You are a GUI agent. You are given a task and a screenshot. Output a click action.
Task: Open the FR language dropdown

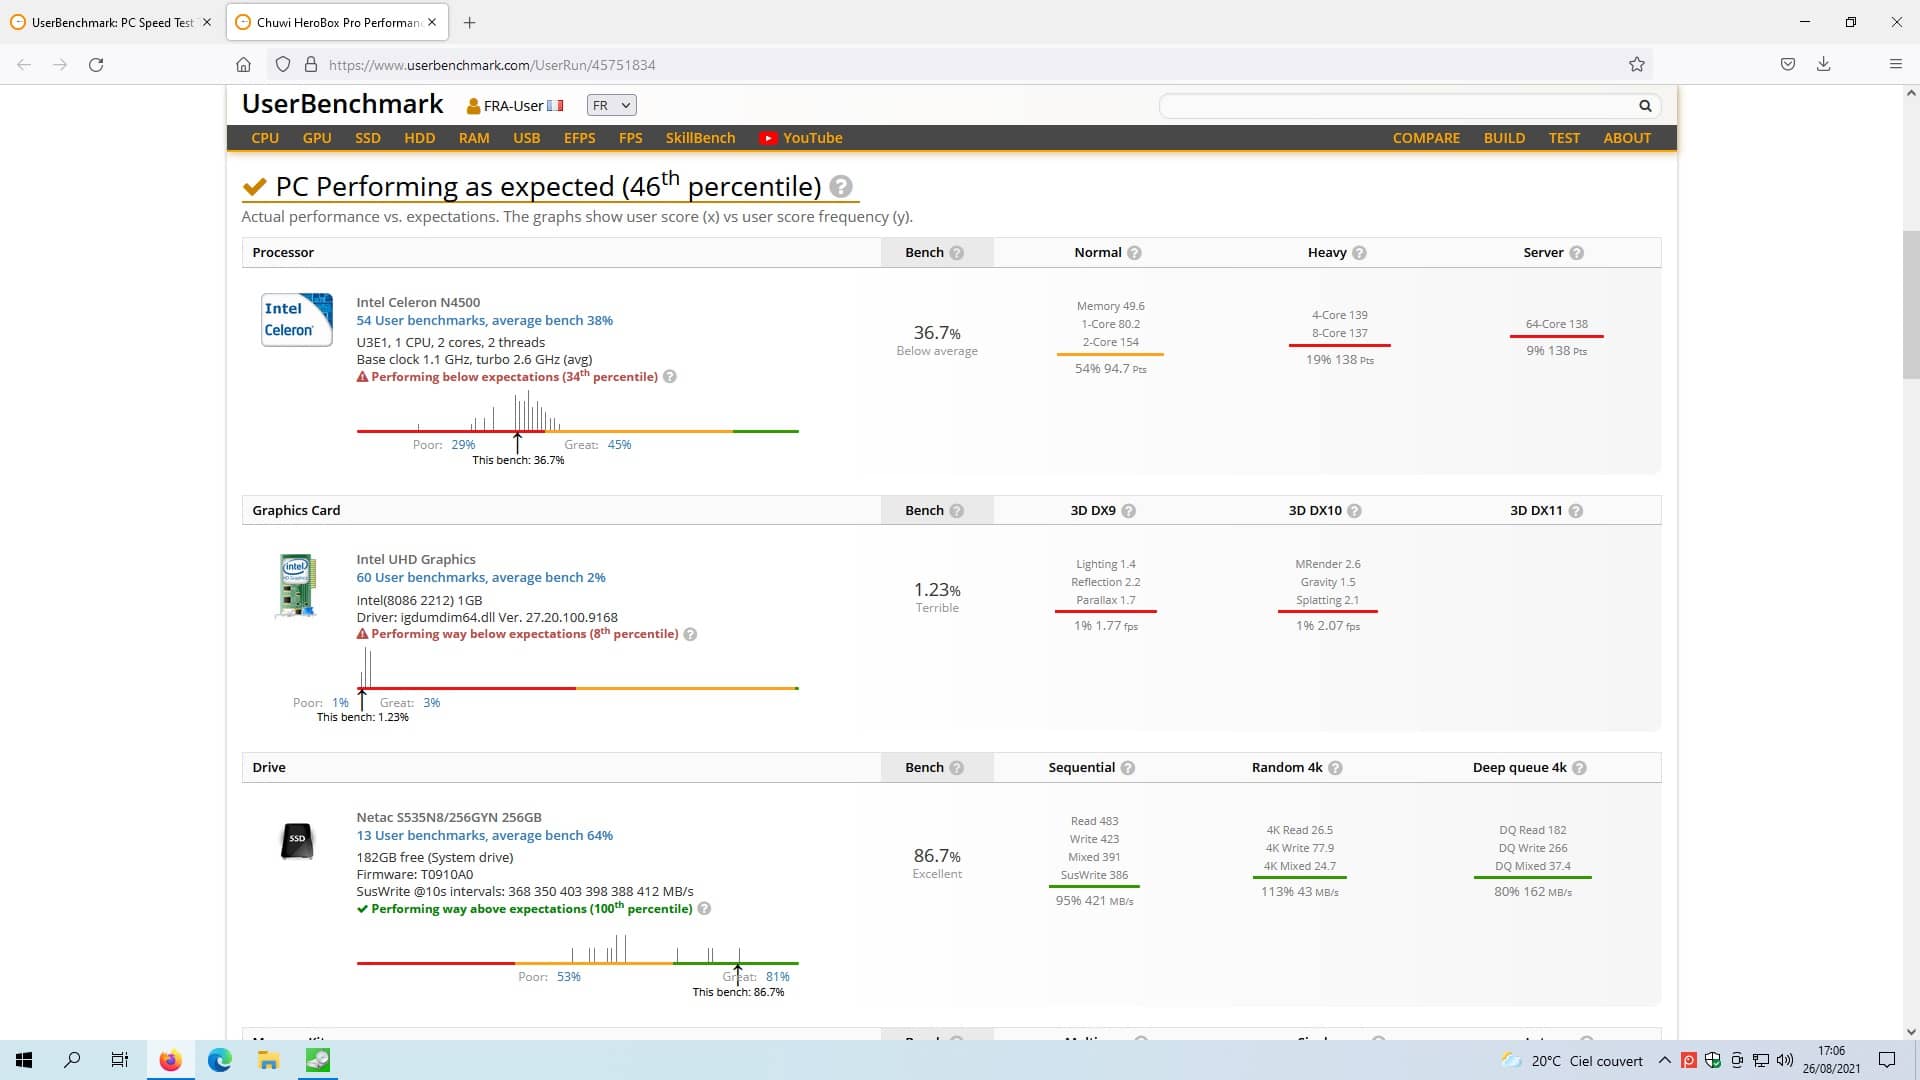click(611, 105)
